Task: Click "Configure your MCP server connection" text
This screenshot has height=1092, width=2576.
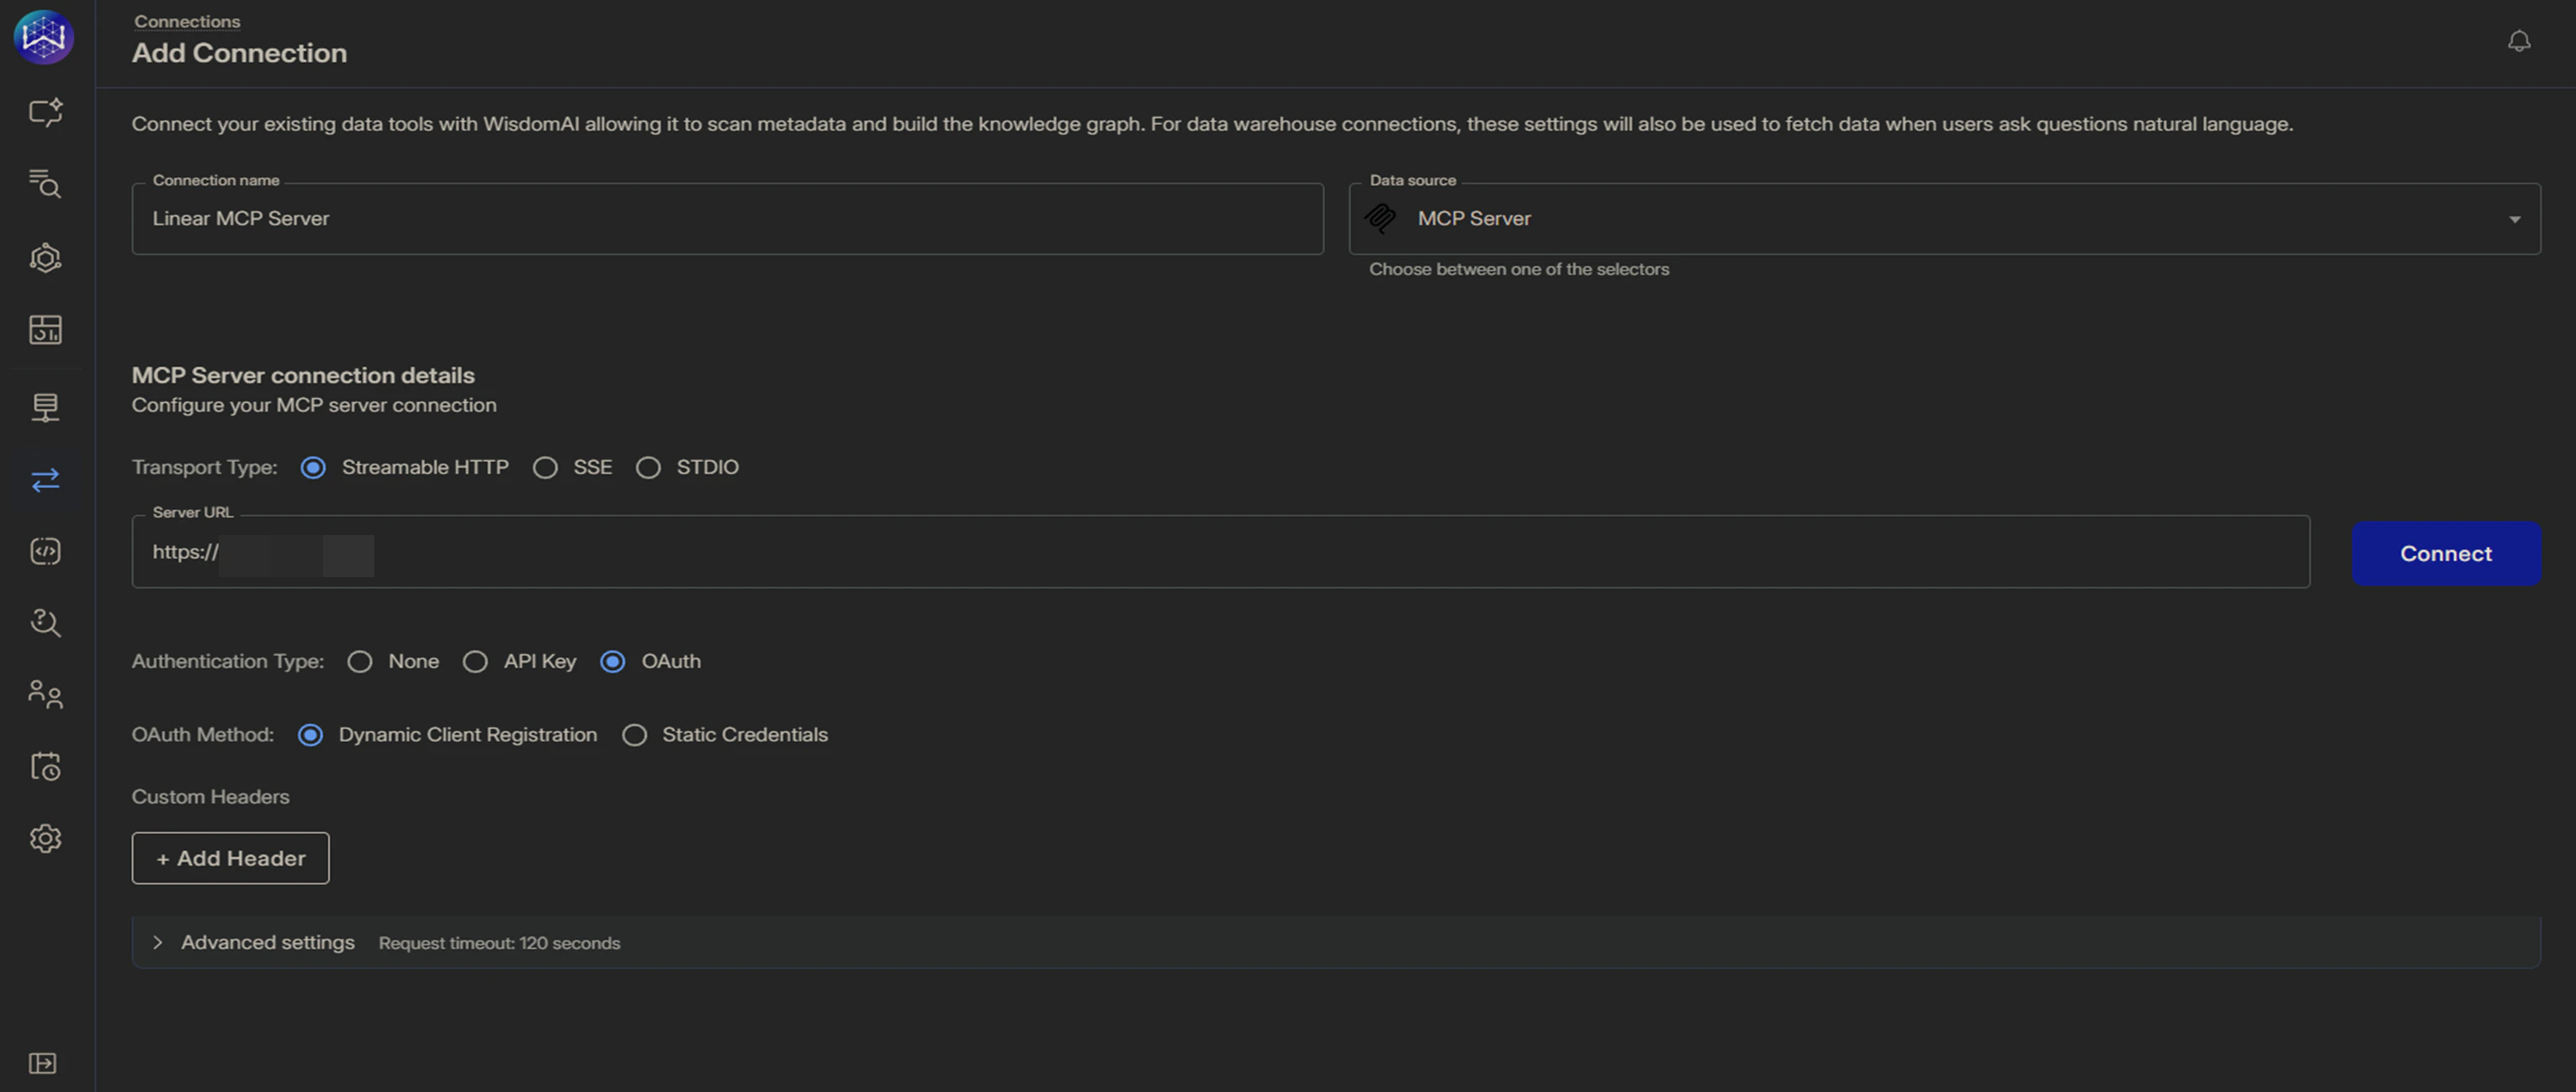Action: 314,405
